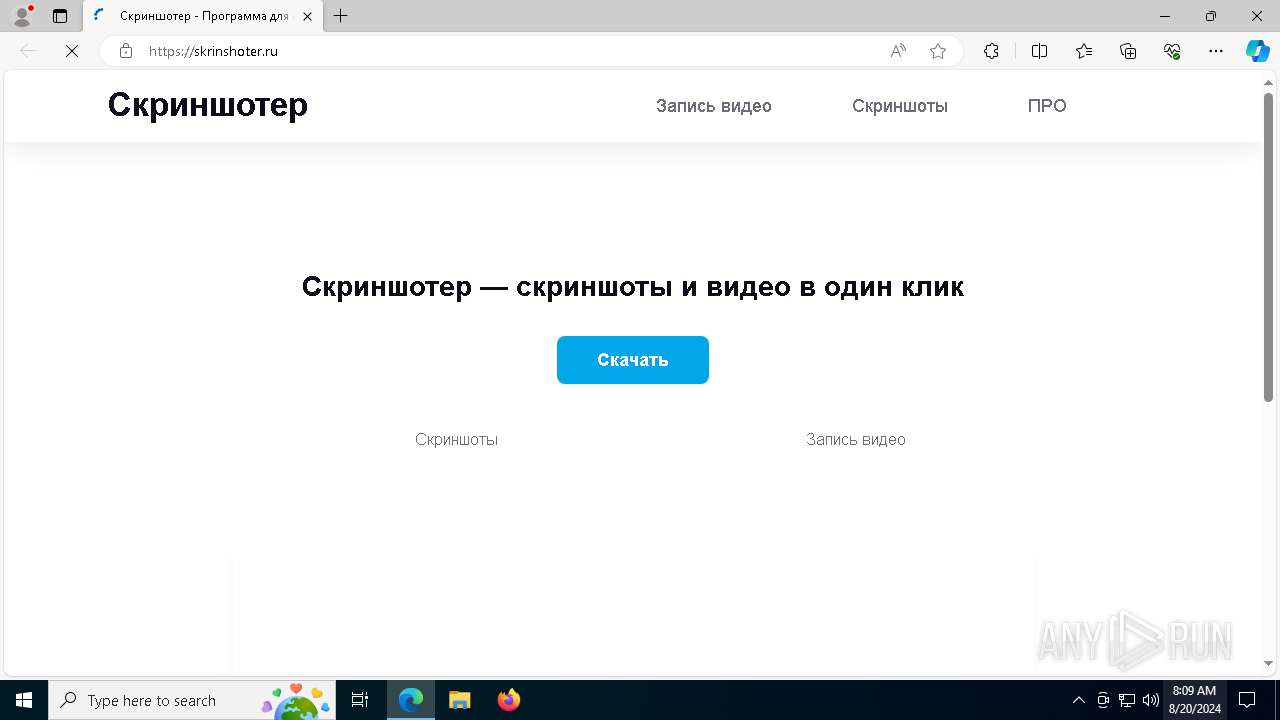Screen dimensions: 1280x720
Task: Show hidden tray icons chevron
Action: pyautogui.click(x=1078, y=700)
